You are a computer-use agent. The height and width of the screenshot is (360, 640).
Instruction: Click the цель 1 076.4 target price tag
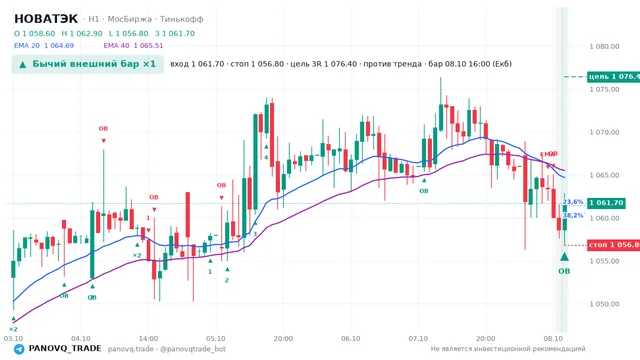point(613,77)
